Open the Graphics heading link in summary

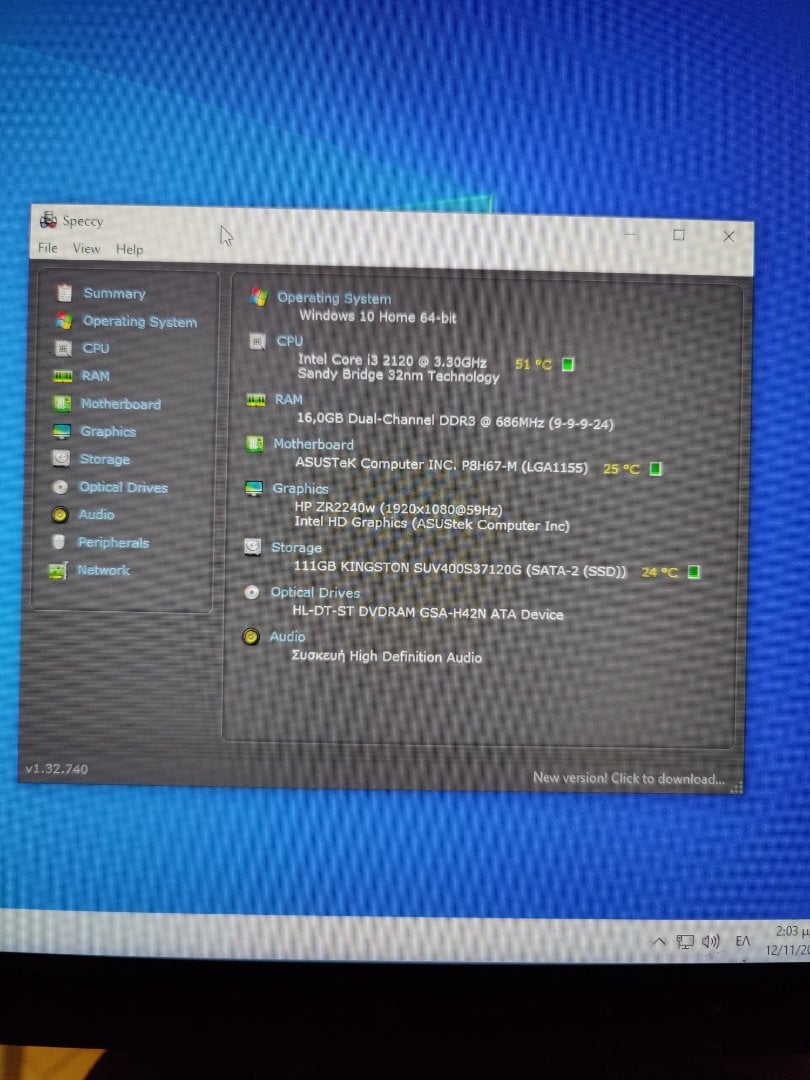pos(300,488)
